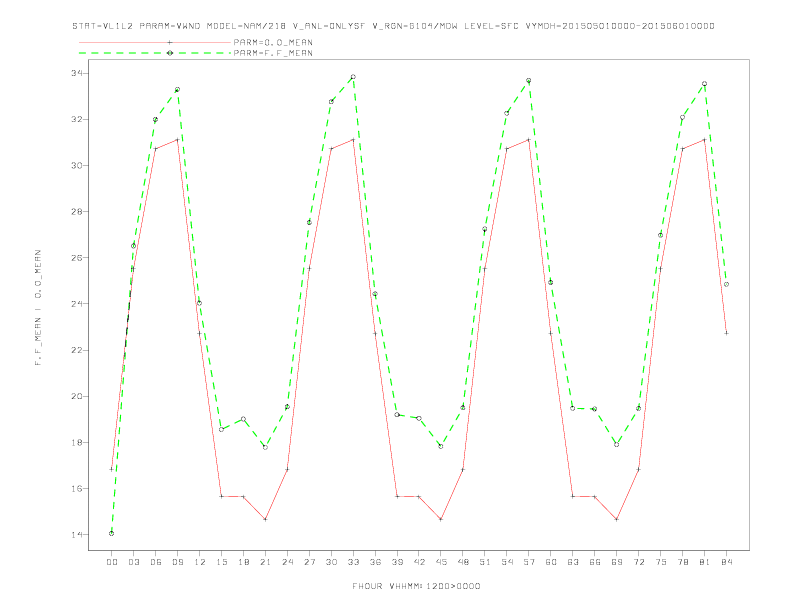This screenshot has height=612, width=792.
Task: Click the y-axis tick label 28
Action: coord(77,212)
